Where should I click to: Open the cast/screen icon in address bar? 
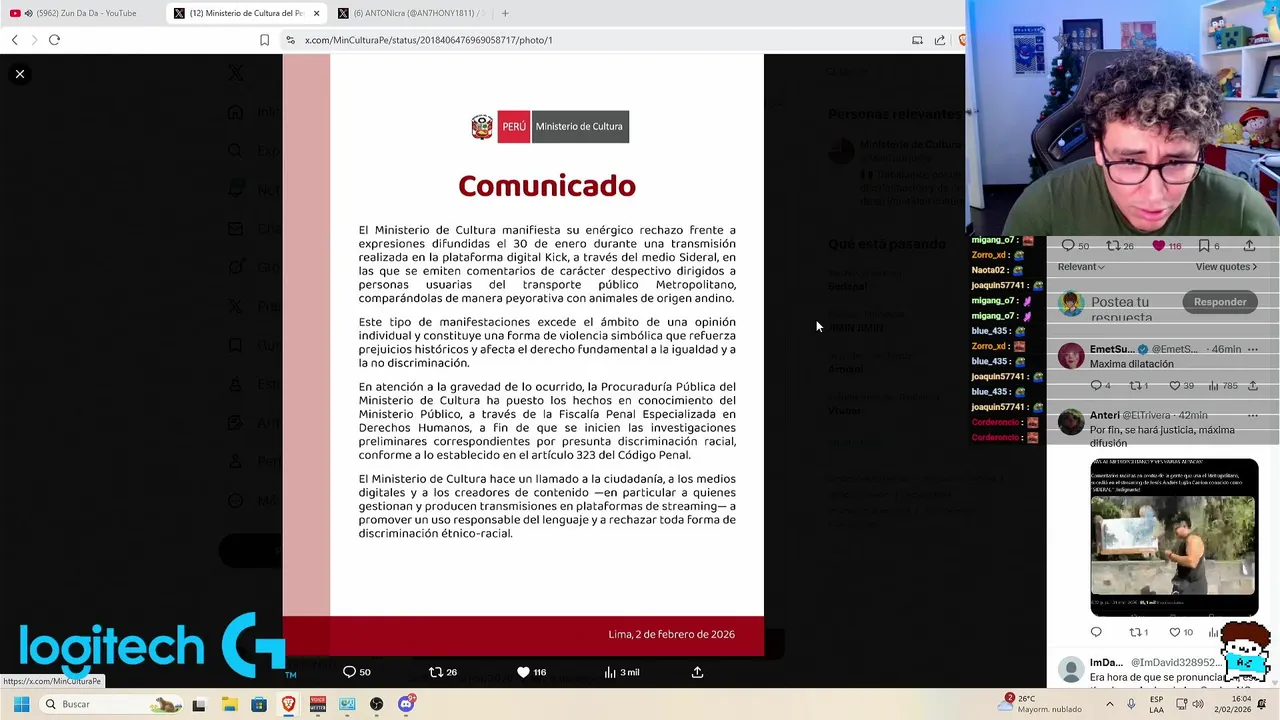[917, 40]
